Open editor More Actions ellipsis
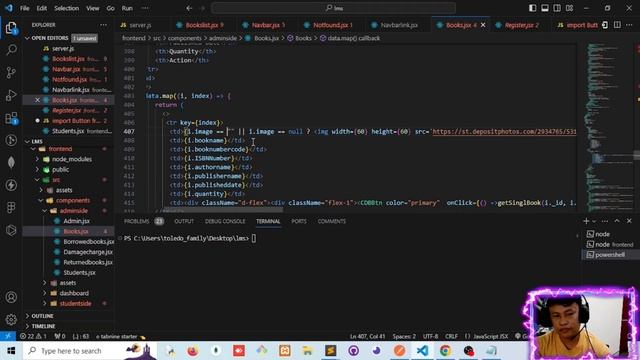 pos(629,25)
